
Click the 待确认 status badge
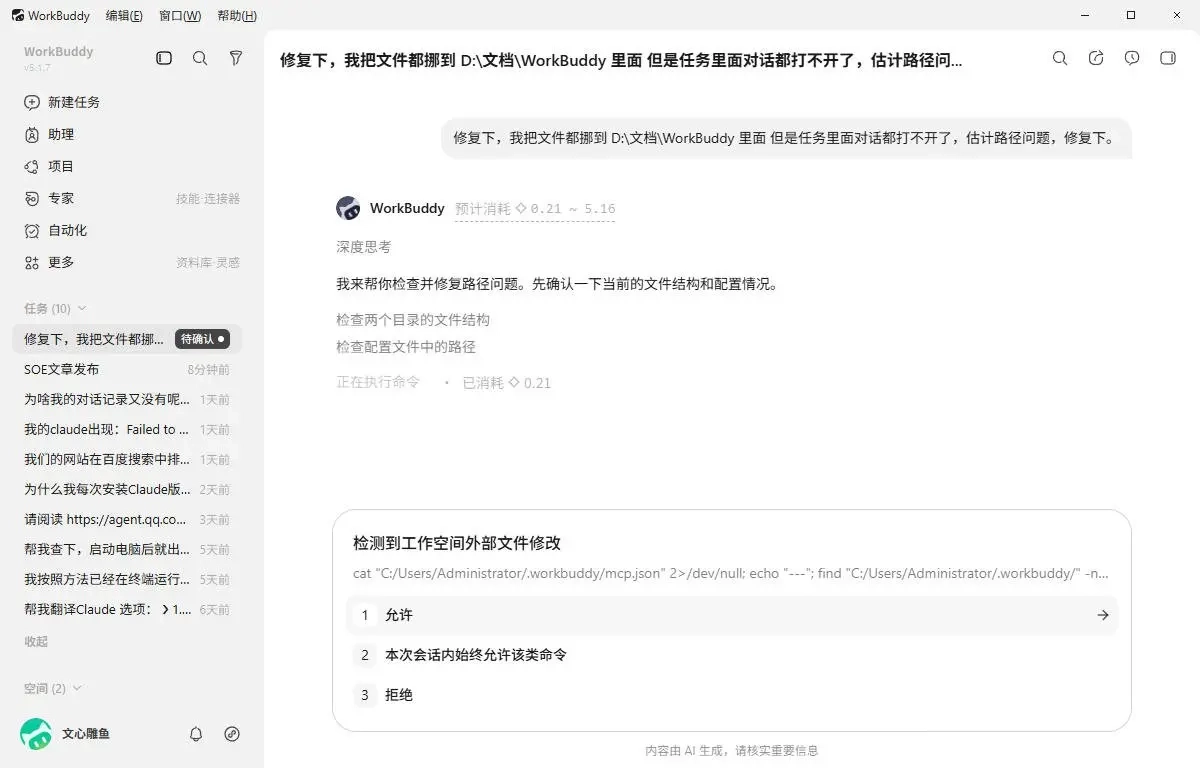coord(202,339)
